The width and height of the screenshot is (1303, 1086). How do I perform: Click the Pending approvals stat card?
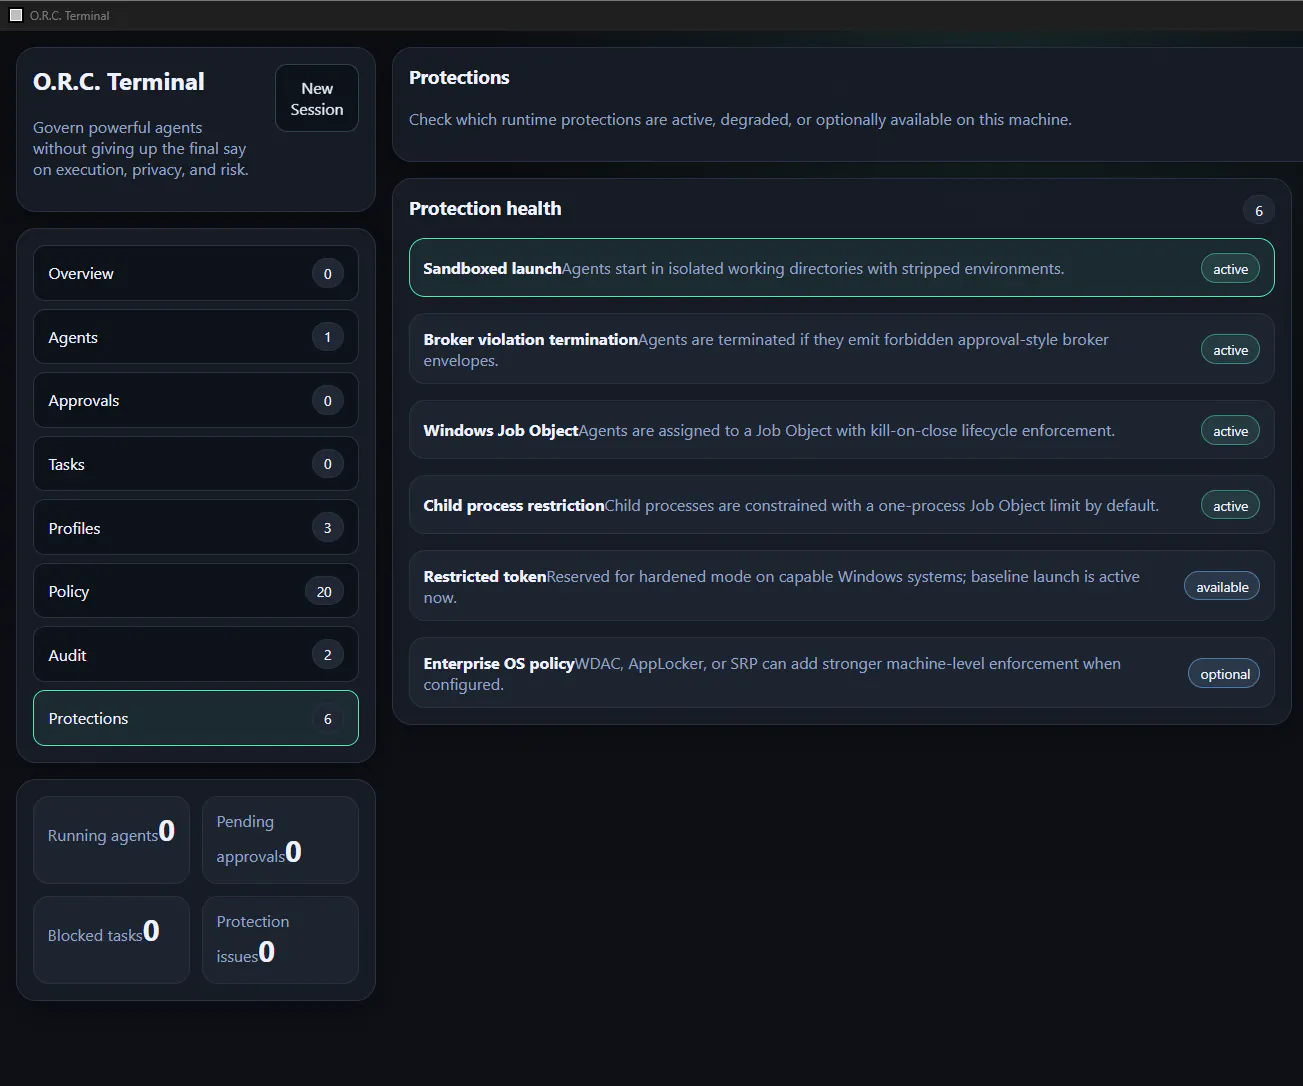click(x=280, y=840)
